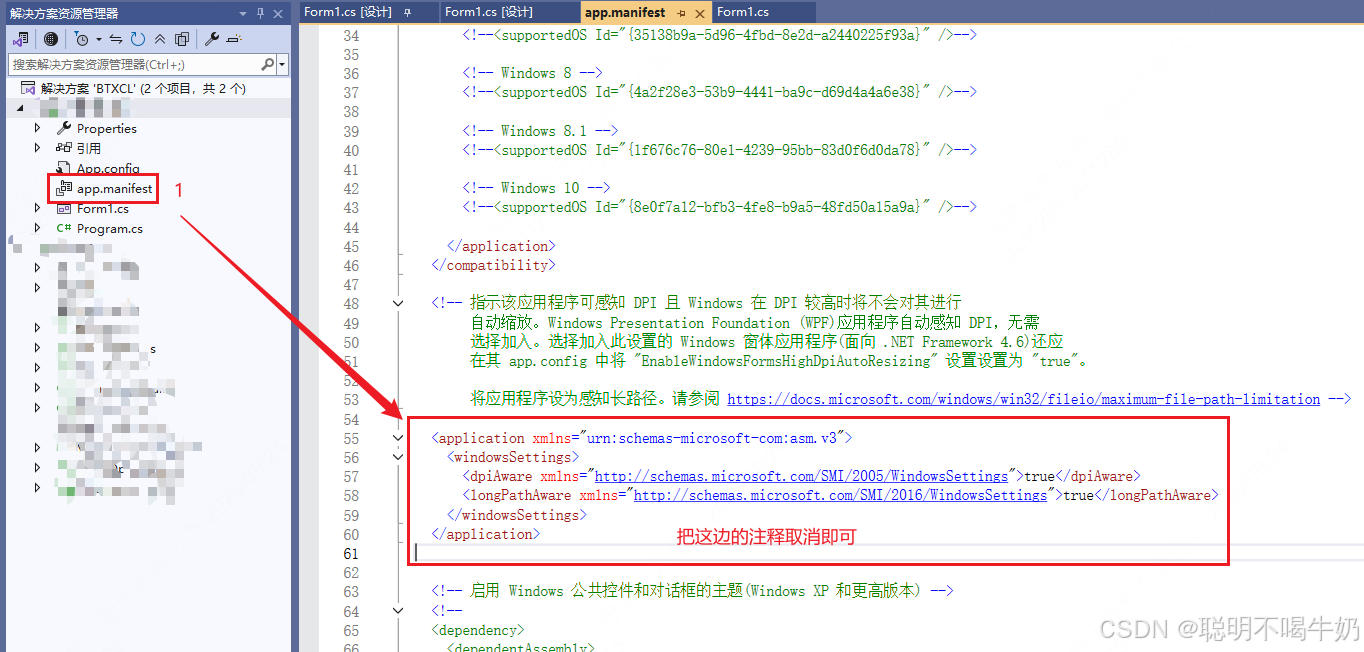Open the SMI/2005/WindowsSettings schema link
Image resolution: width=1364 pixels, height=652 pixels.
click(801, 476)
